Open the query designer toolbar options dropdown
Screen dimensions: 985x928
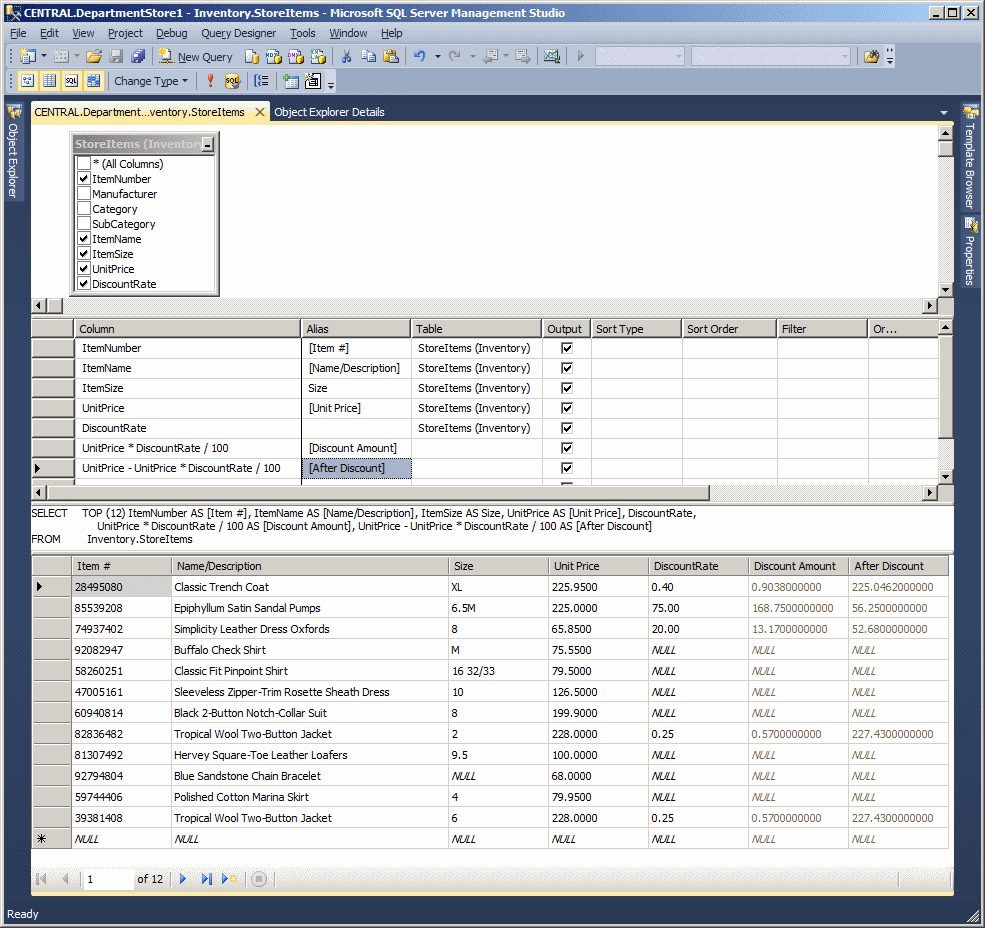331,84
